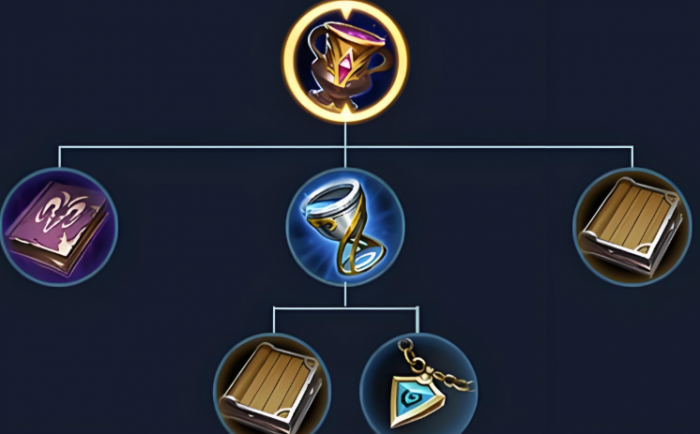This screenshot has height=434, width=700.
Task: Select the wooden tome beneath the blue chalice
Action: pos(272,384)
